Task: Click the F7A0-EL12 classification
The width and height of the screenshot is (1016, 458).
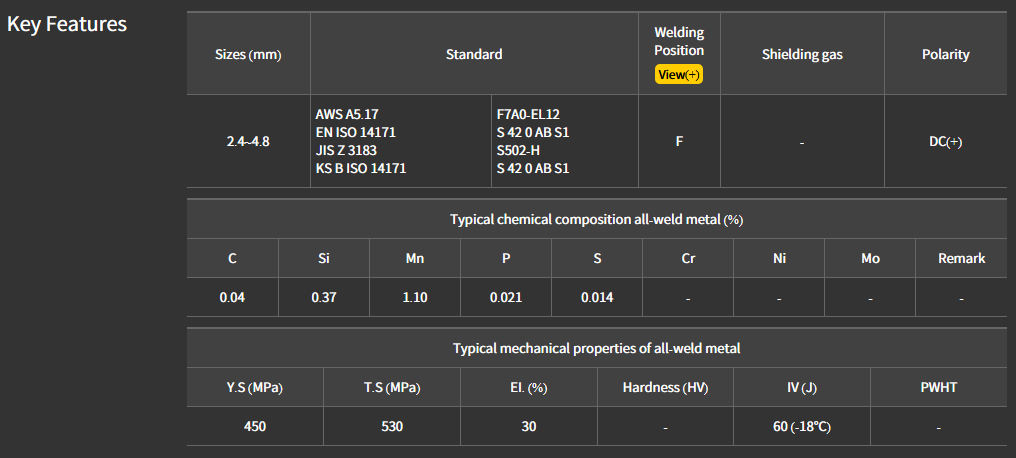Action: pyautogui.click(x=528, y=114)
